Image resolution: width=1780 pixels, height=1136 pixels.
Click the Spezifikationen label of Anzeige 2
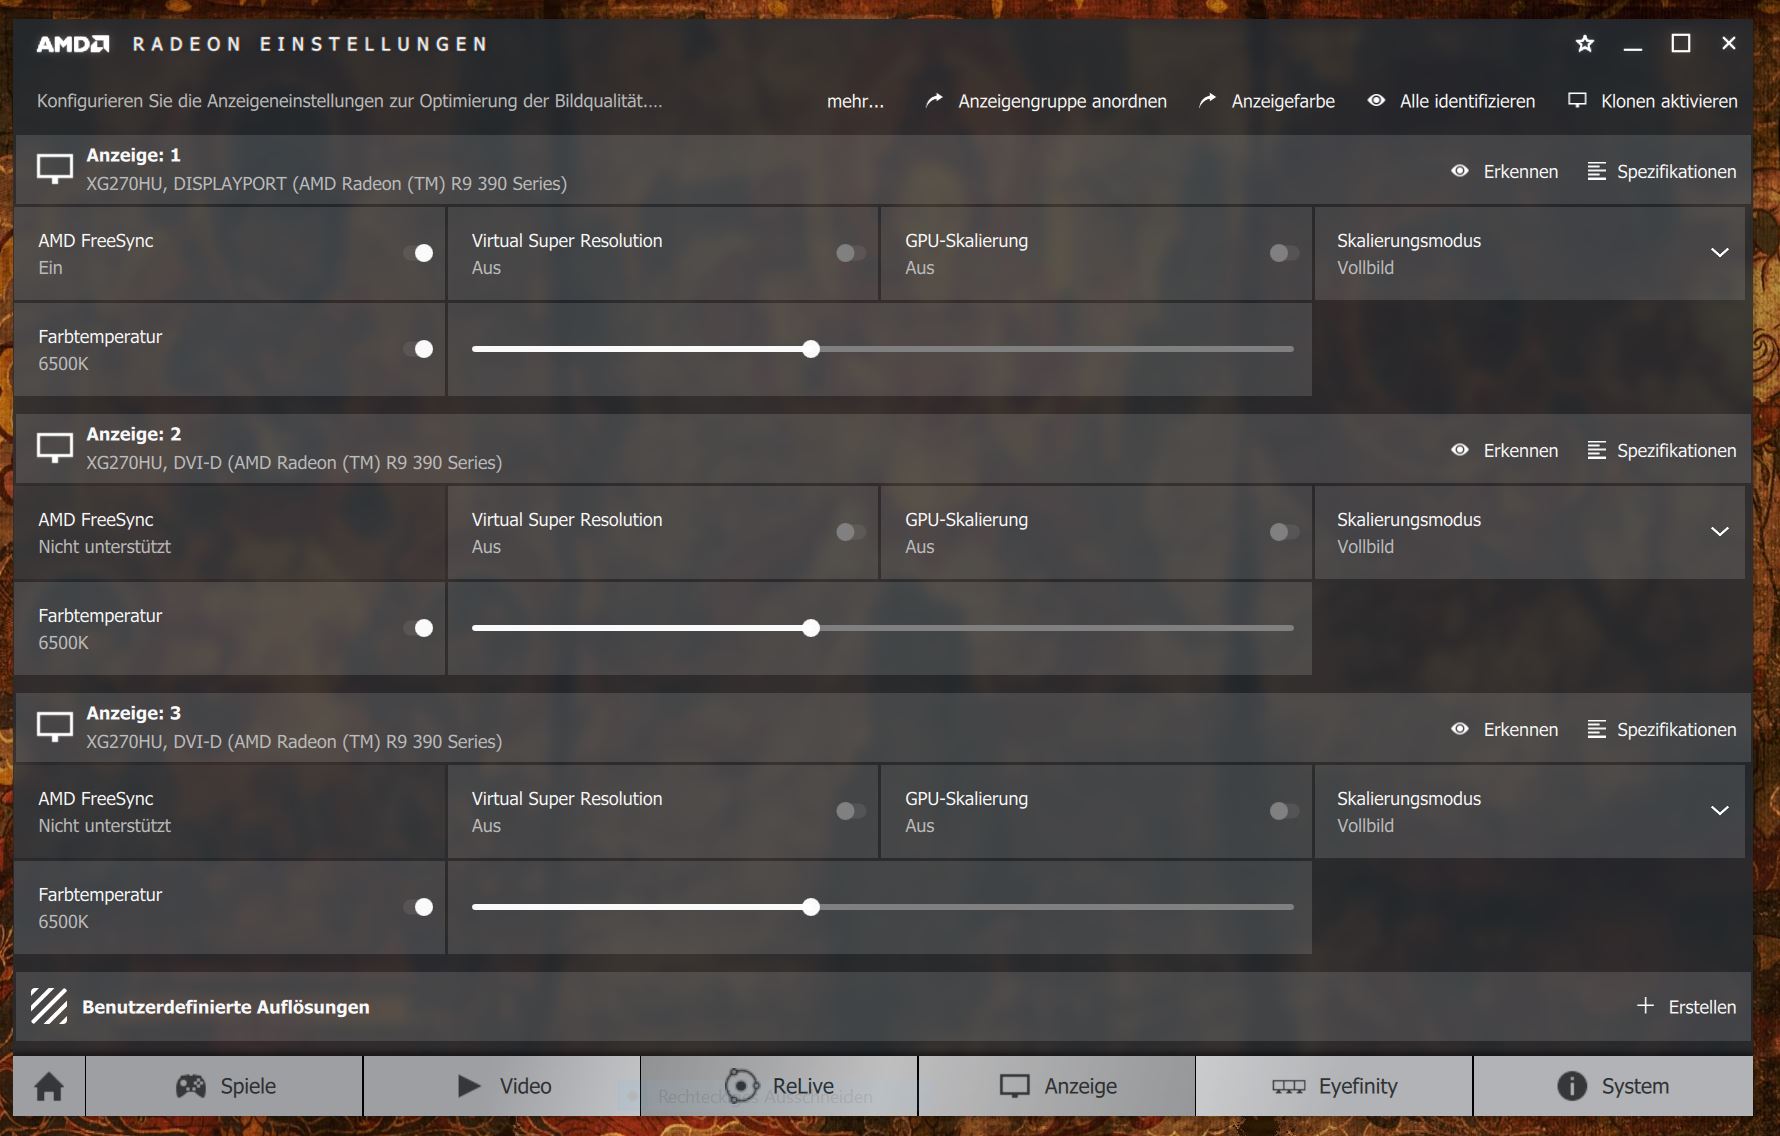(1677, 451)
